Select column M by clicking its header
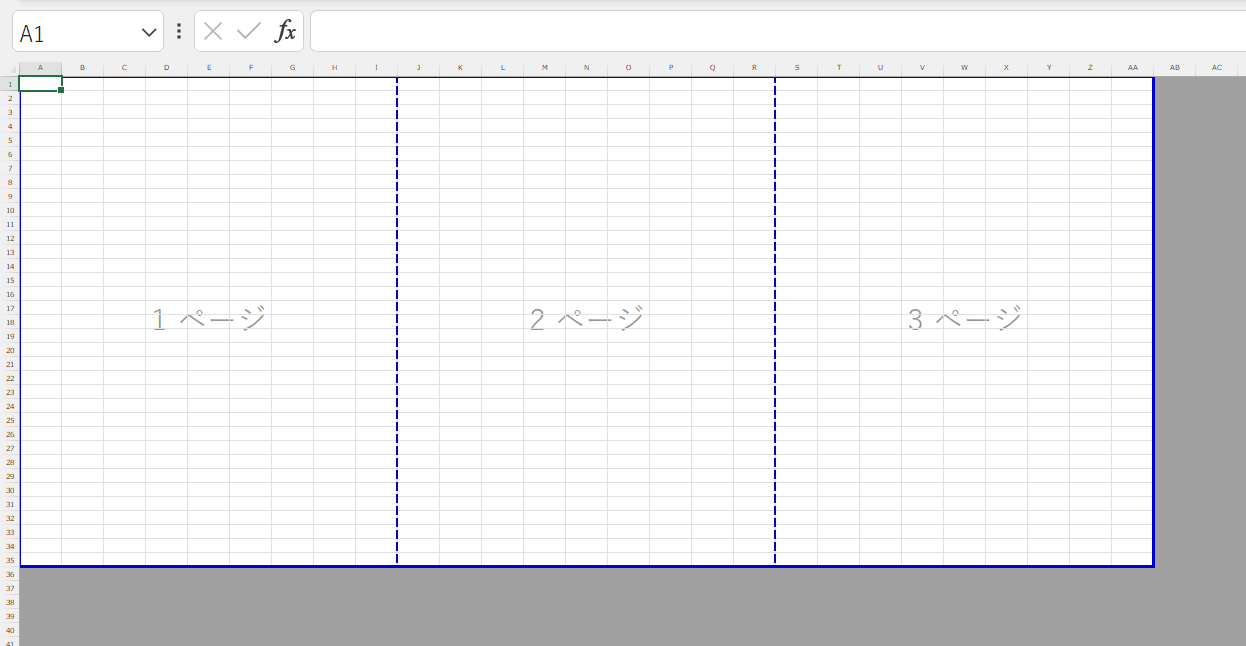1246x646 pixels. 544,68
